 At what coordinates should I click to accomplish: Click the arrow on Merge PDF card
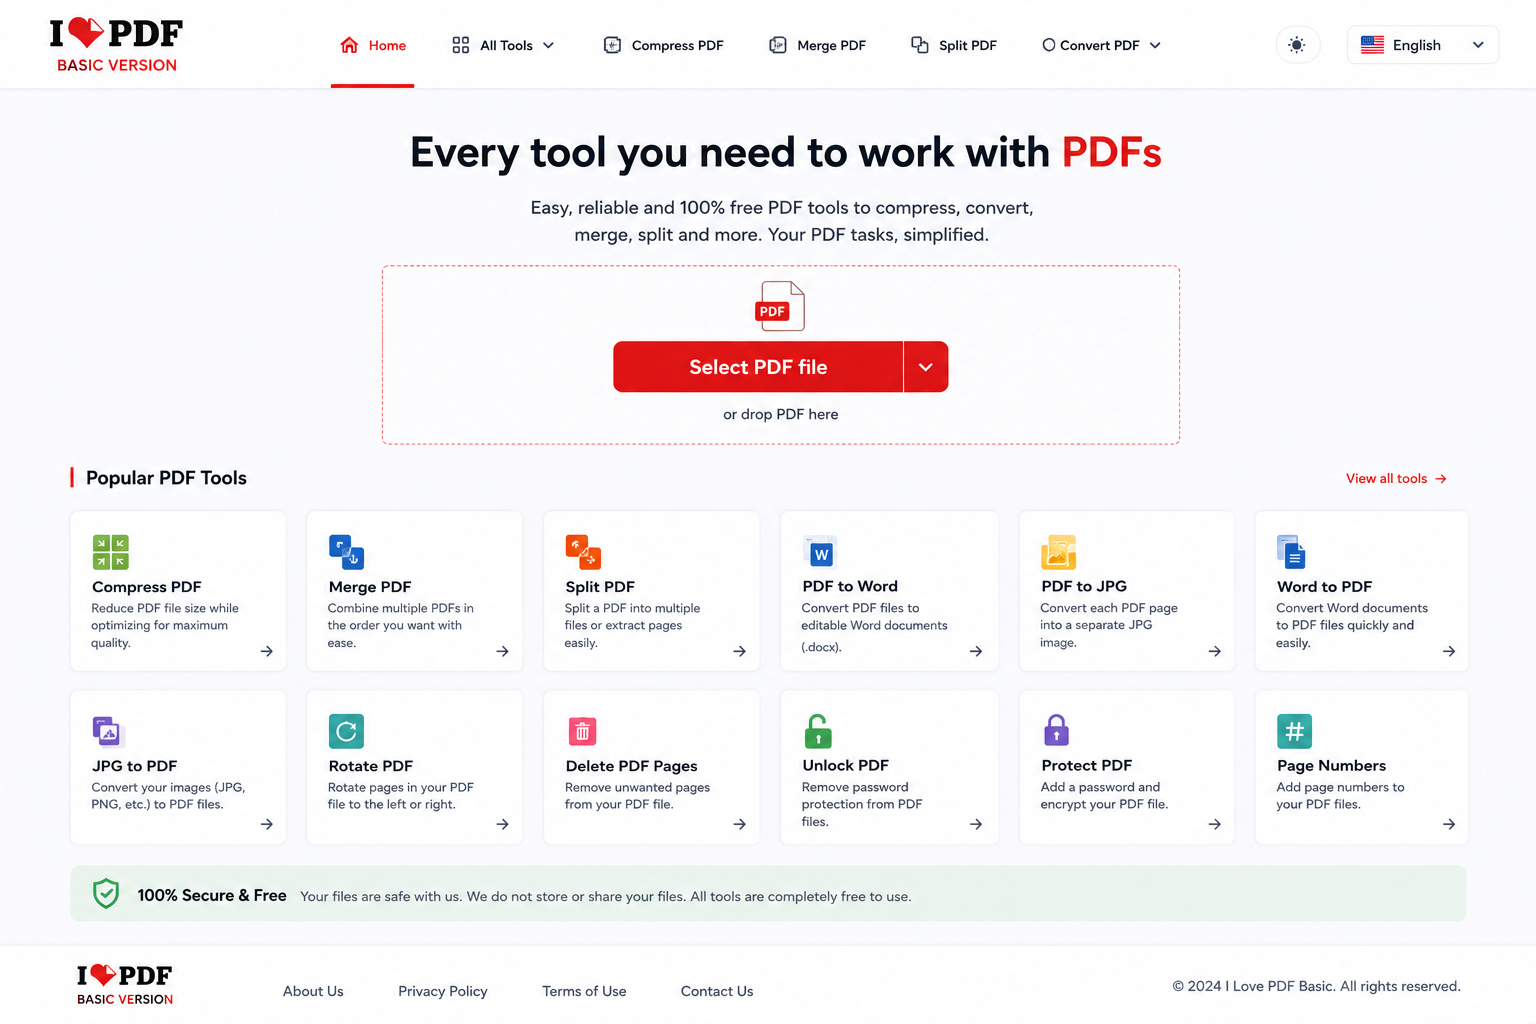[x=503, y=651]
